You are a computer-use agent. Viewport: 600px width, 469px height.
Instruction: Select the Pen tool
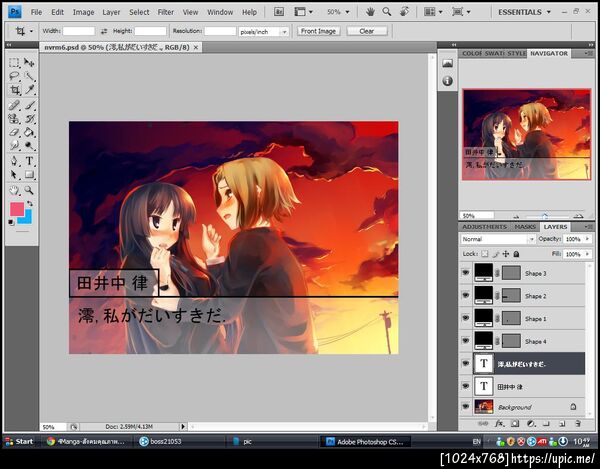pyautogui.click(x=15, y=161)
